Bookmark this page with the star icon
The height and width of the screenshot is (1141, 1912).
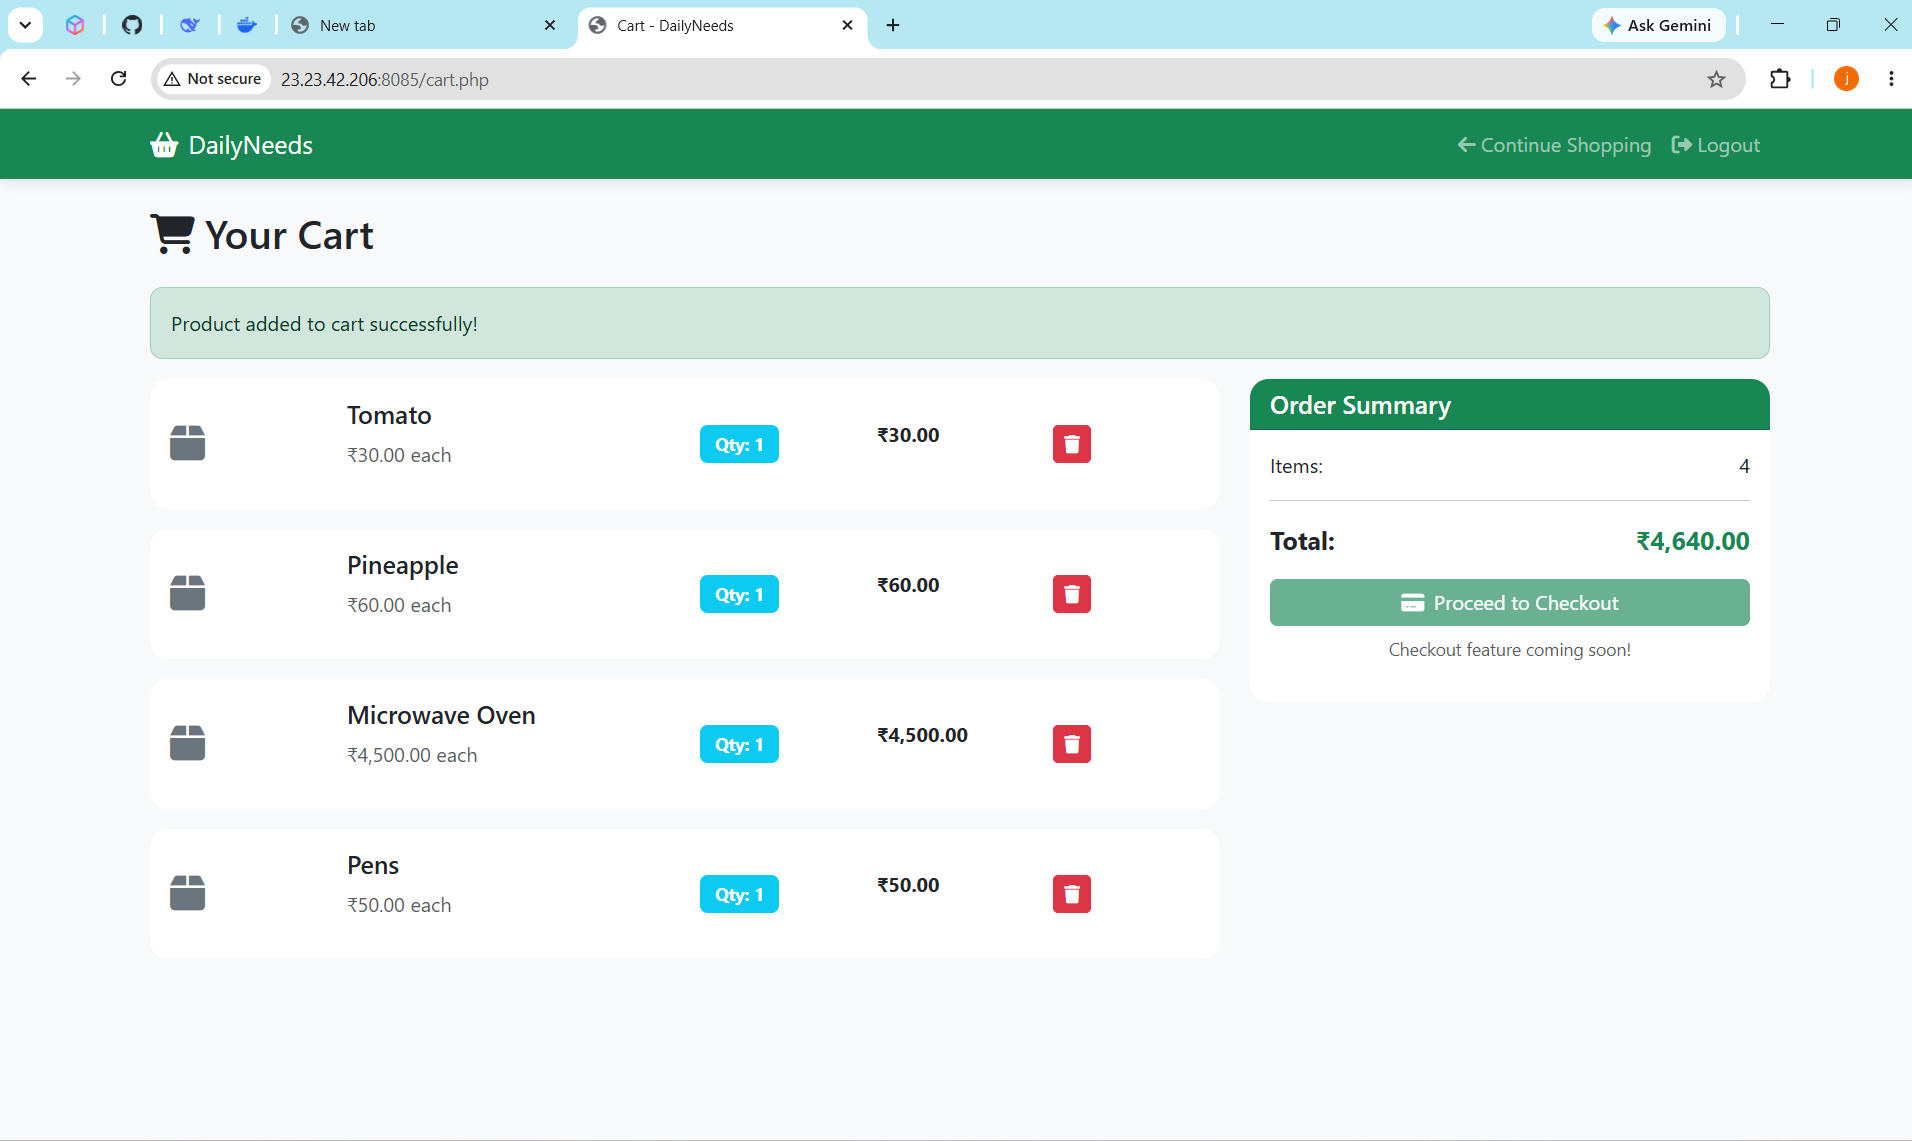click(x=1716, y=79)
